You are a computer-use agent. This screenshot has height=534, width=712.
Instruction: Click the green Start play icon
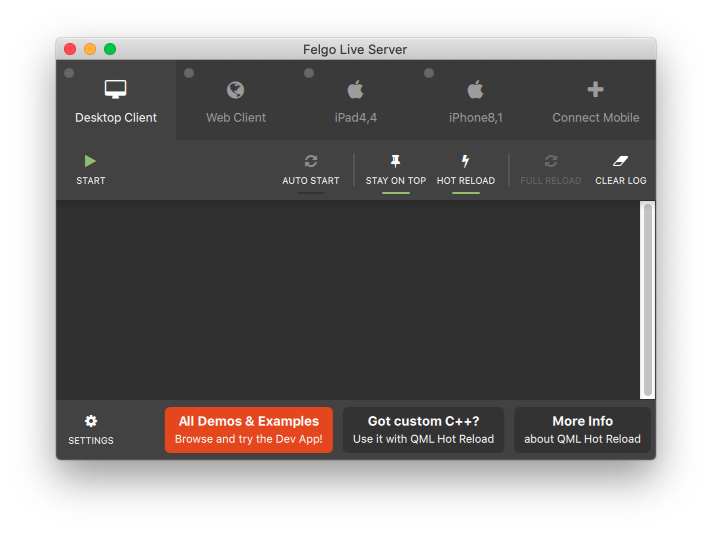(x=90, y=161)
